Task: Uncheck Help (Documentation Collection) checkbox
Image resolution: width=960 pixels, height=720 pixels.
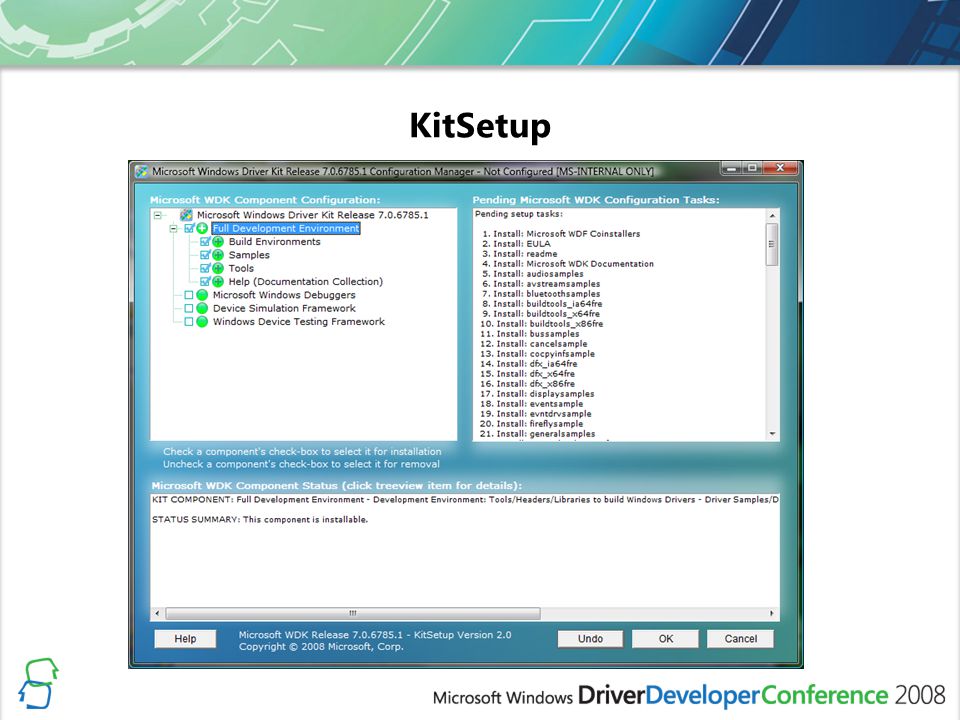Action: (205, 282)
